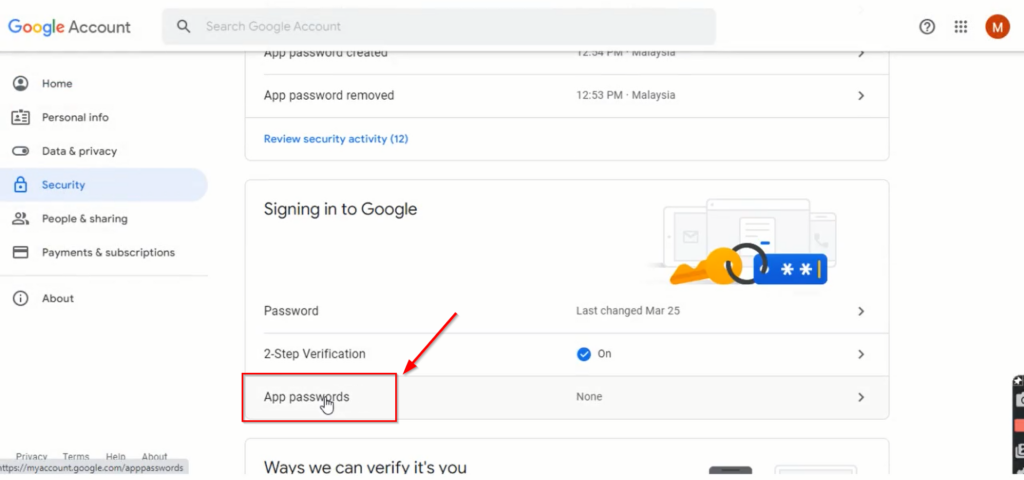The image size is (1024, 480).
Task: Click the search magnifier icon
Action: tap(184, 27)
